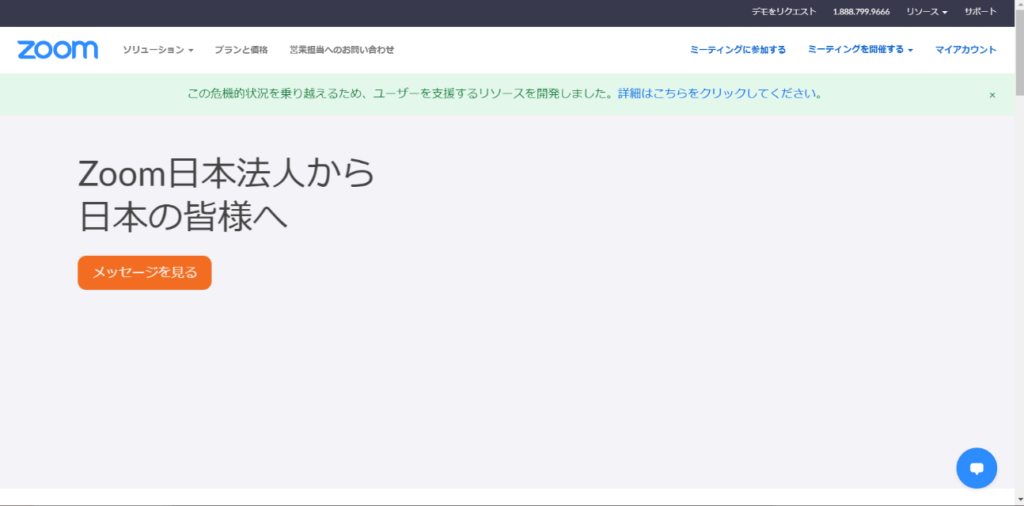This screenshot has height=506, width=1024.
Task: Select 営業担当へのお問い合わせ in the navbar
Action: tap(342, 50)
